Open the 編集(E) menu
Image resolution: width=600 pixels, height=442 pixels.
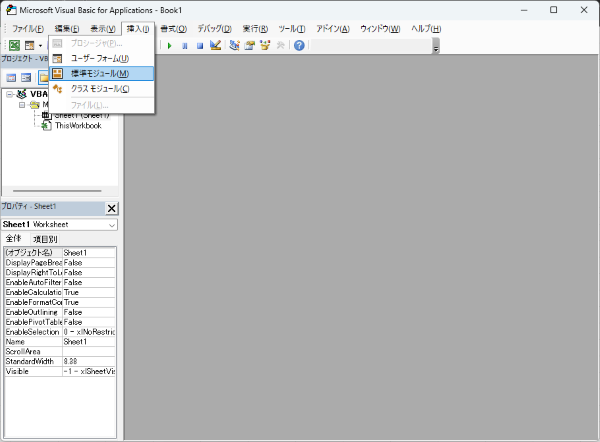(67, 29)
